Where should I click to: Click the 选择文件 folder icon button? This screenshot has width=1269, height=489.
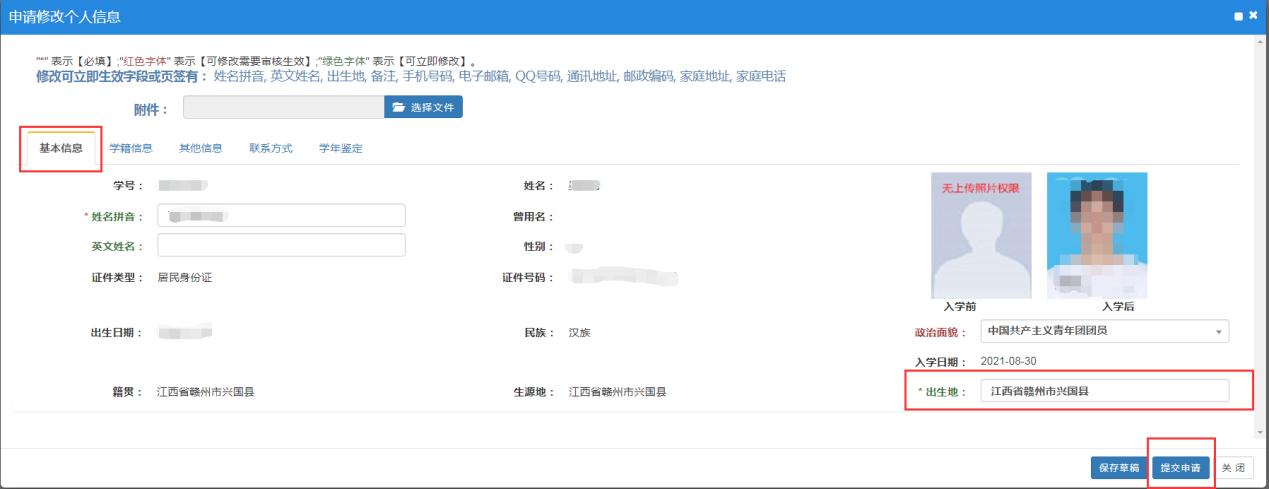coord(423,107)
